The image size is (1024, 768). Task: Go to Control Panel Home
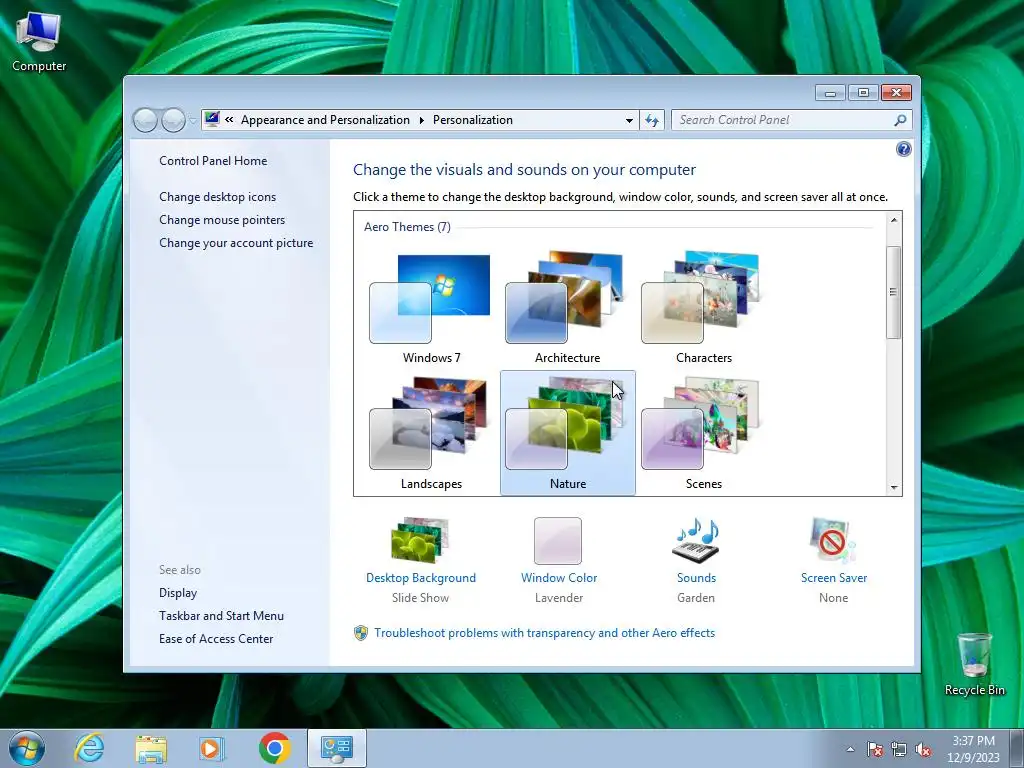click(213, 161)
